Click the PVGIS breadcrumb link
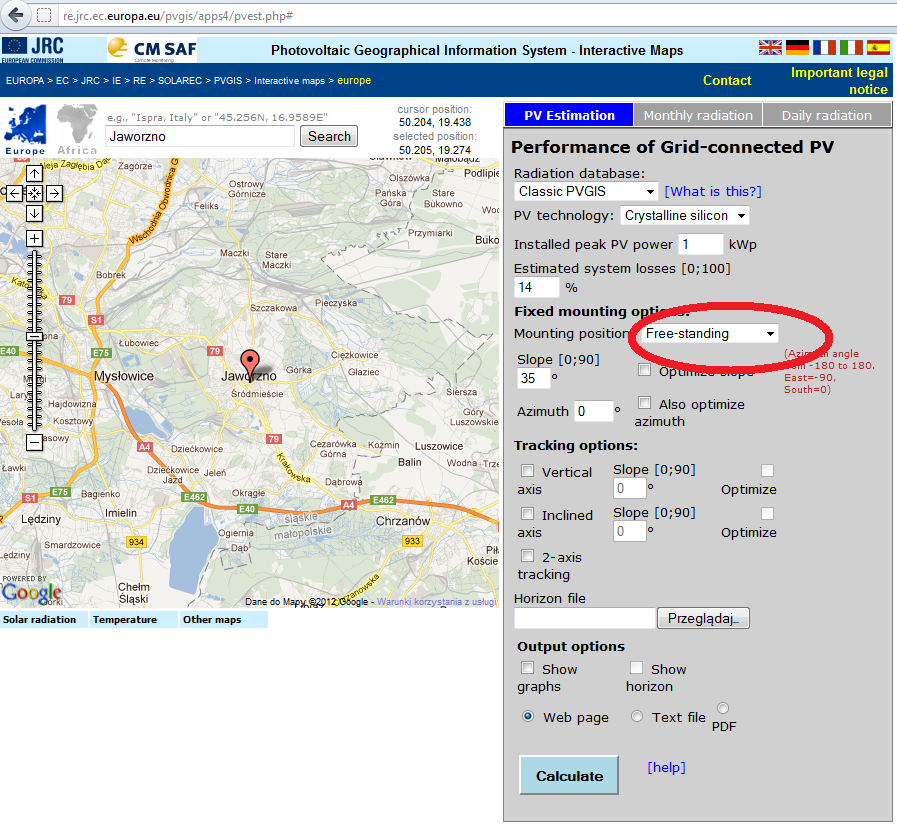Viewport: 897px width, 825px height. [228, 81]
